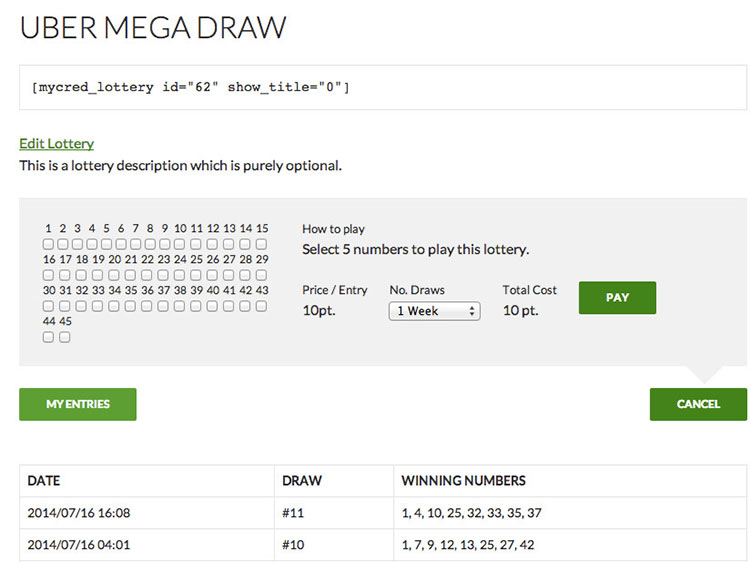Screen dimensions: 750x562
Task: Open MY ENTRIES
Action: (78, 404)
